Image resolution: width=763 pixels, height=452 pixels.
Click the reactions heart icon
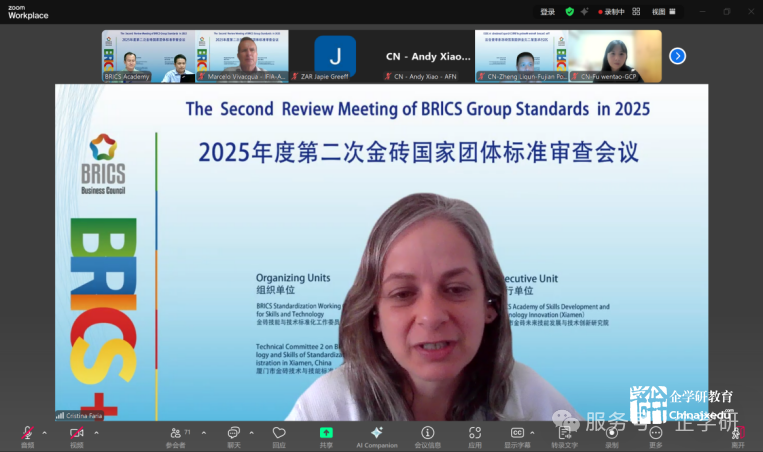pos(278,433)
